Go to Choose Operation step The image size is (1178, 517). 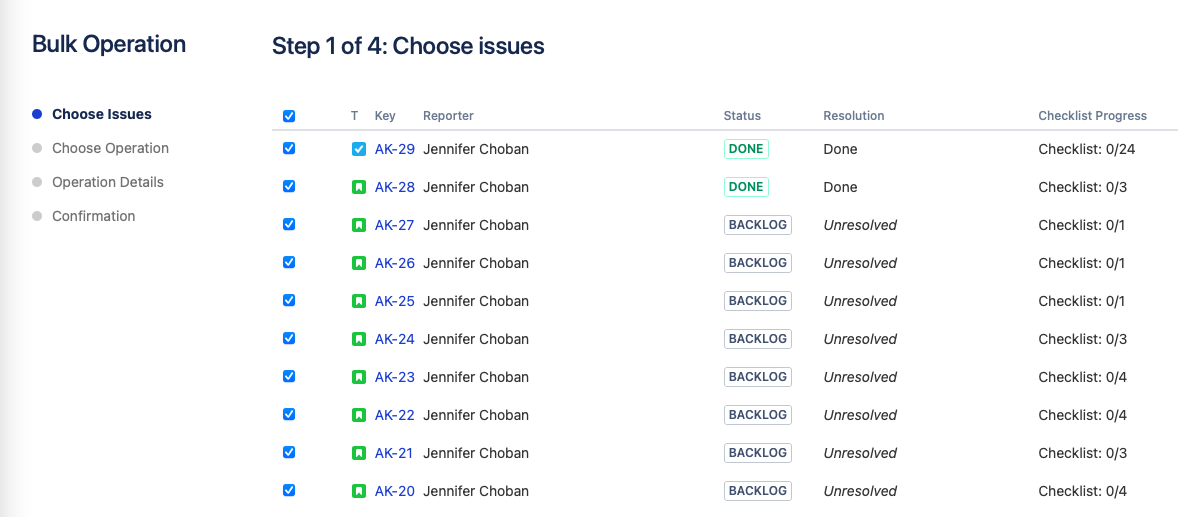click(110, 148)
